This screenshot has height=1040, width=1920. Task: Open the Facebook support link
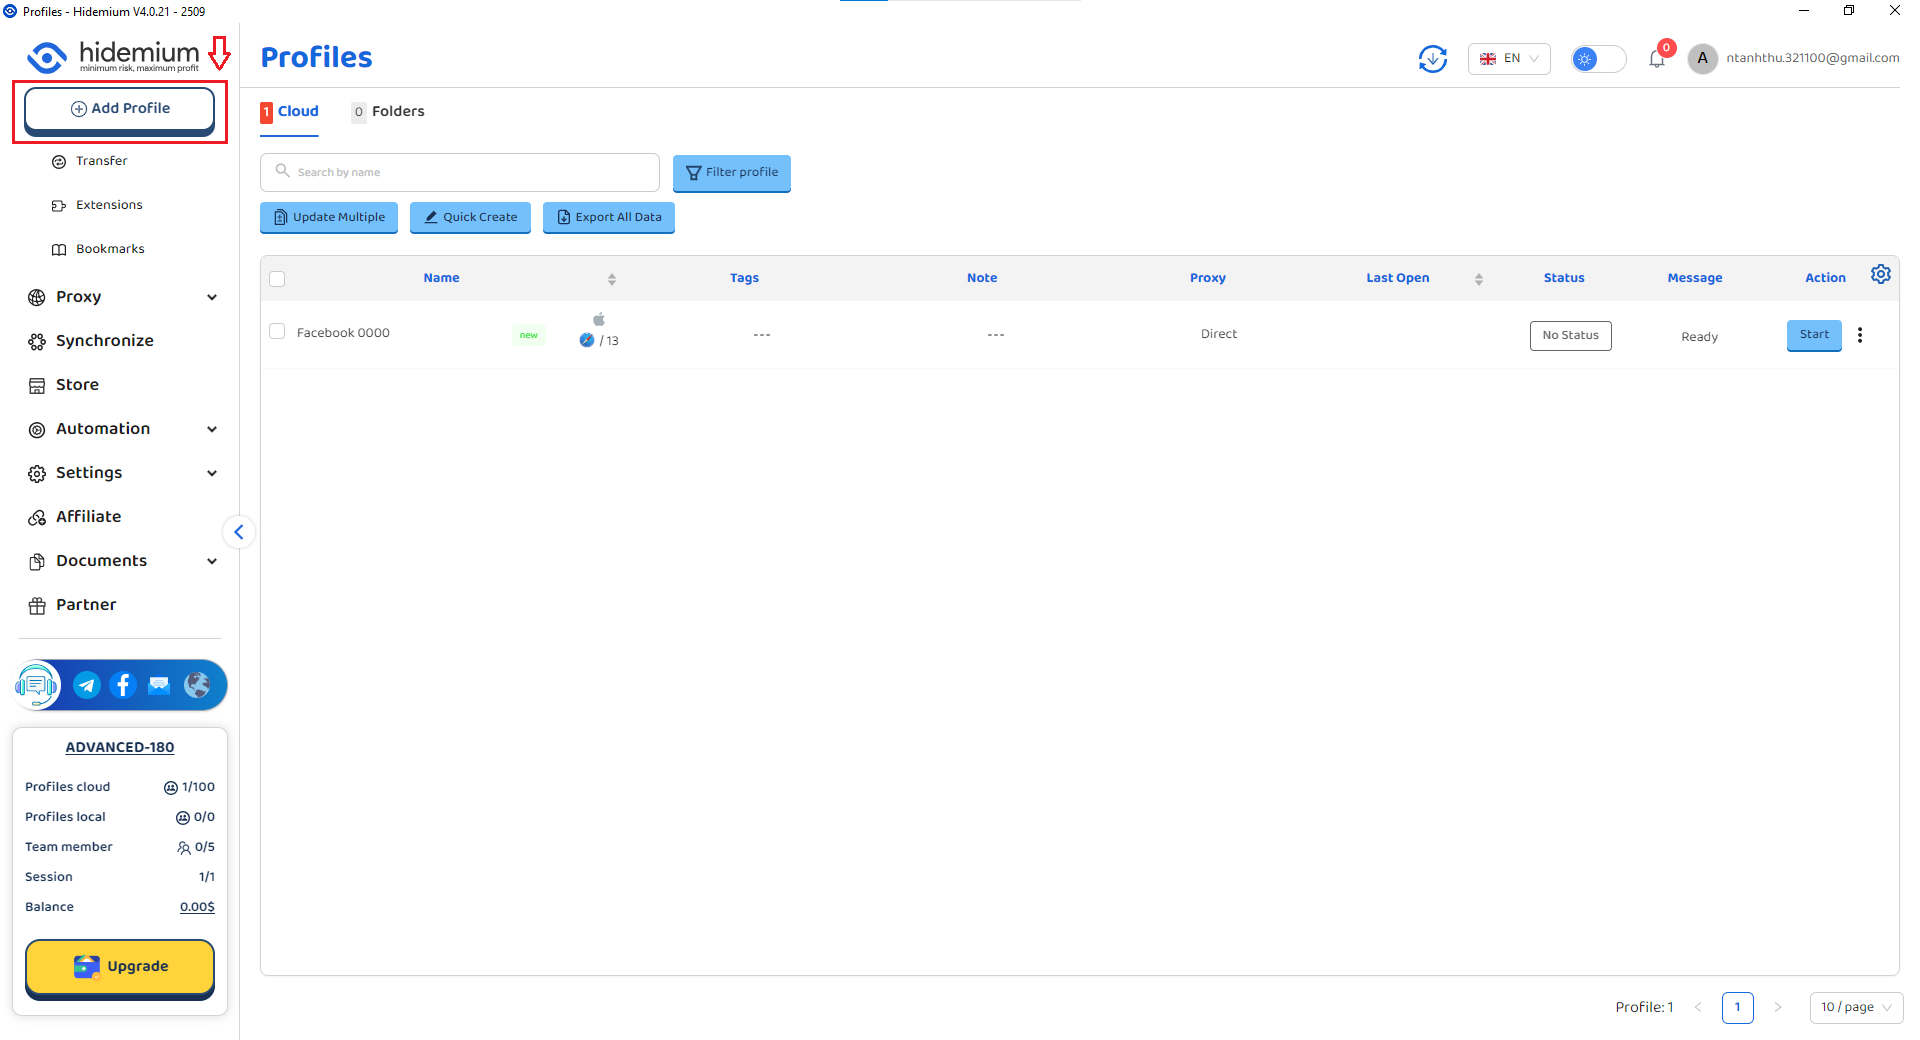(123, 685)
